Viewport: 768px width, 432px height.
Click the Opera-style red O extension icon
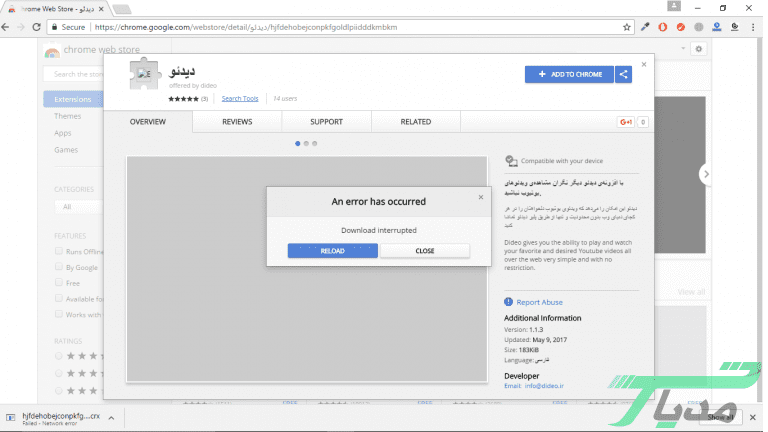(x=663, y=27)
